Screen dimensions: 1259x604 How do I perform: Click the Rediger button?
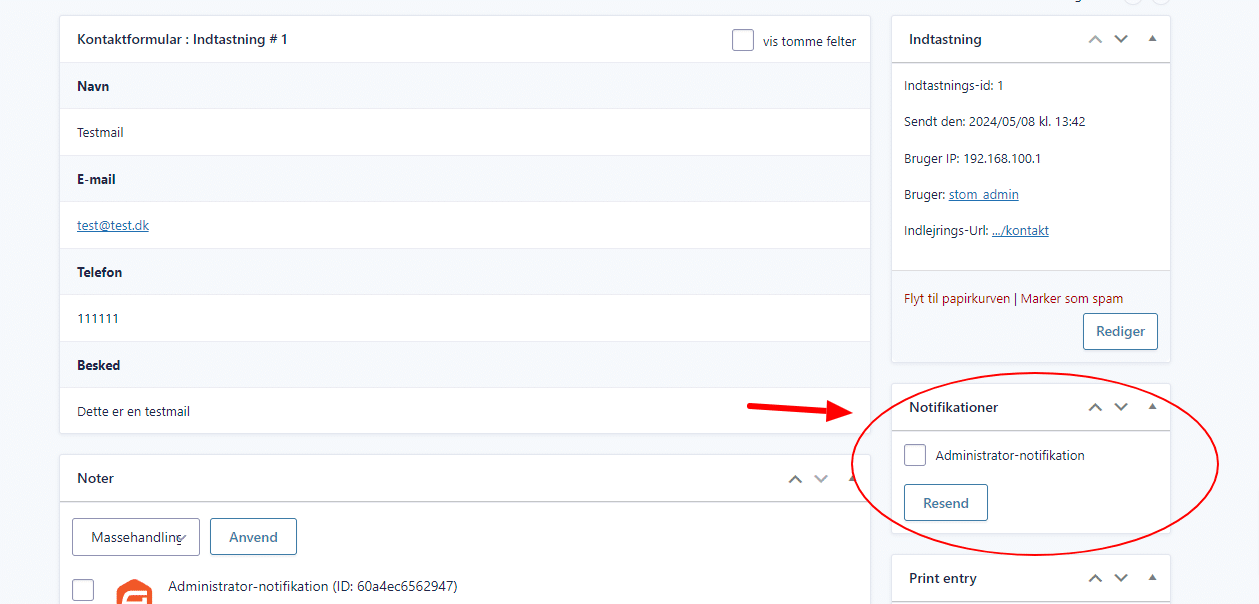(x=1120, y=331)
